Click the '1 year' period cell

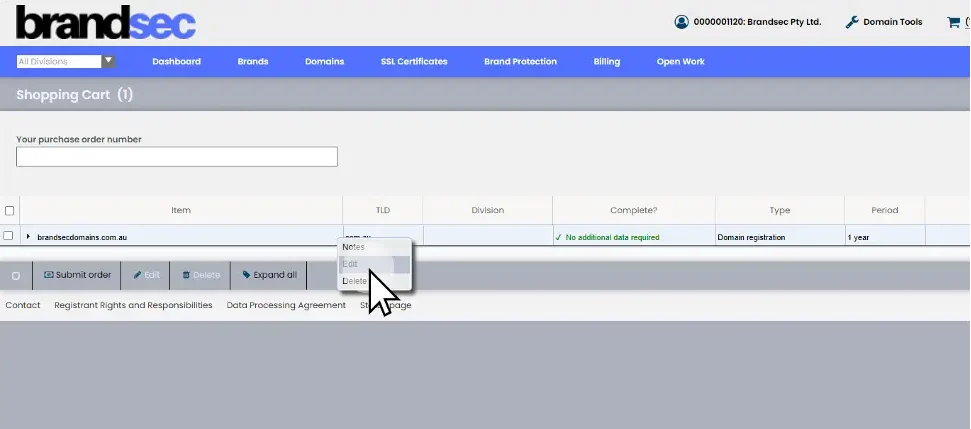[x=858, y=238]
